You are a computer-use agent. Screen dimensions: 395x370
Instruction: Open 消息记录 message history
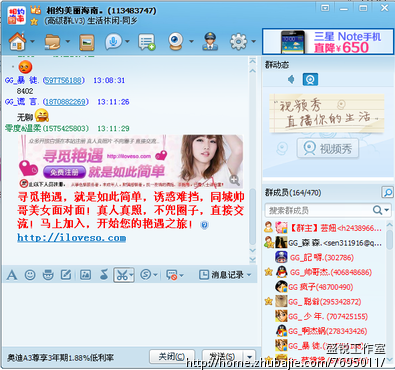point(225,275)
